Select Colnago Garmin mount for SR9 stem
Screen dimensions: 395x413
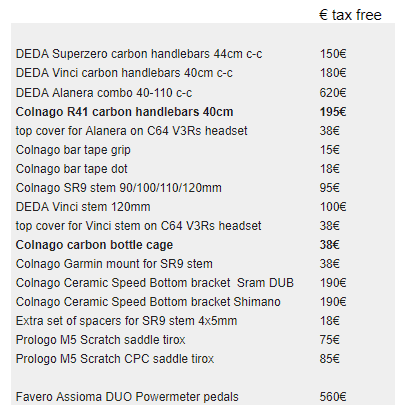tap(114, 264)
